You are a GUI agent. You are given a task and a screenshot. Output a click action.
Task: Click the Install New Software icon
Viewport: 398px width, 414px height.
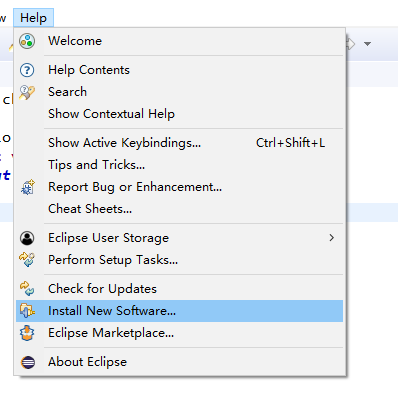point(27,311)
